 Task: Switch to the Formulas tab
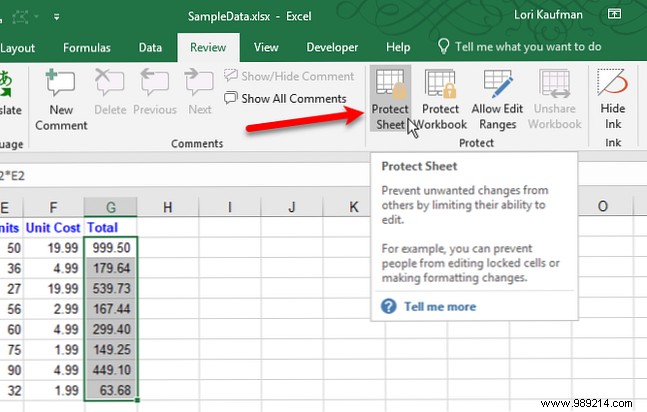point(87,47)
